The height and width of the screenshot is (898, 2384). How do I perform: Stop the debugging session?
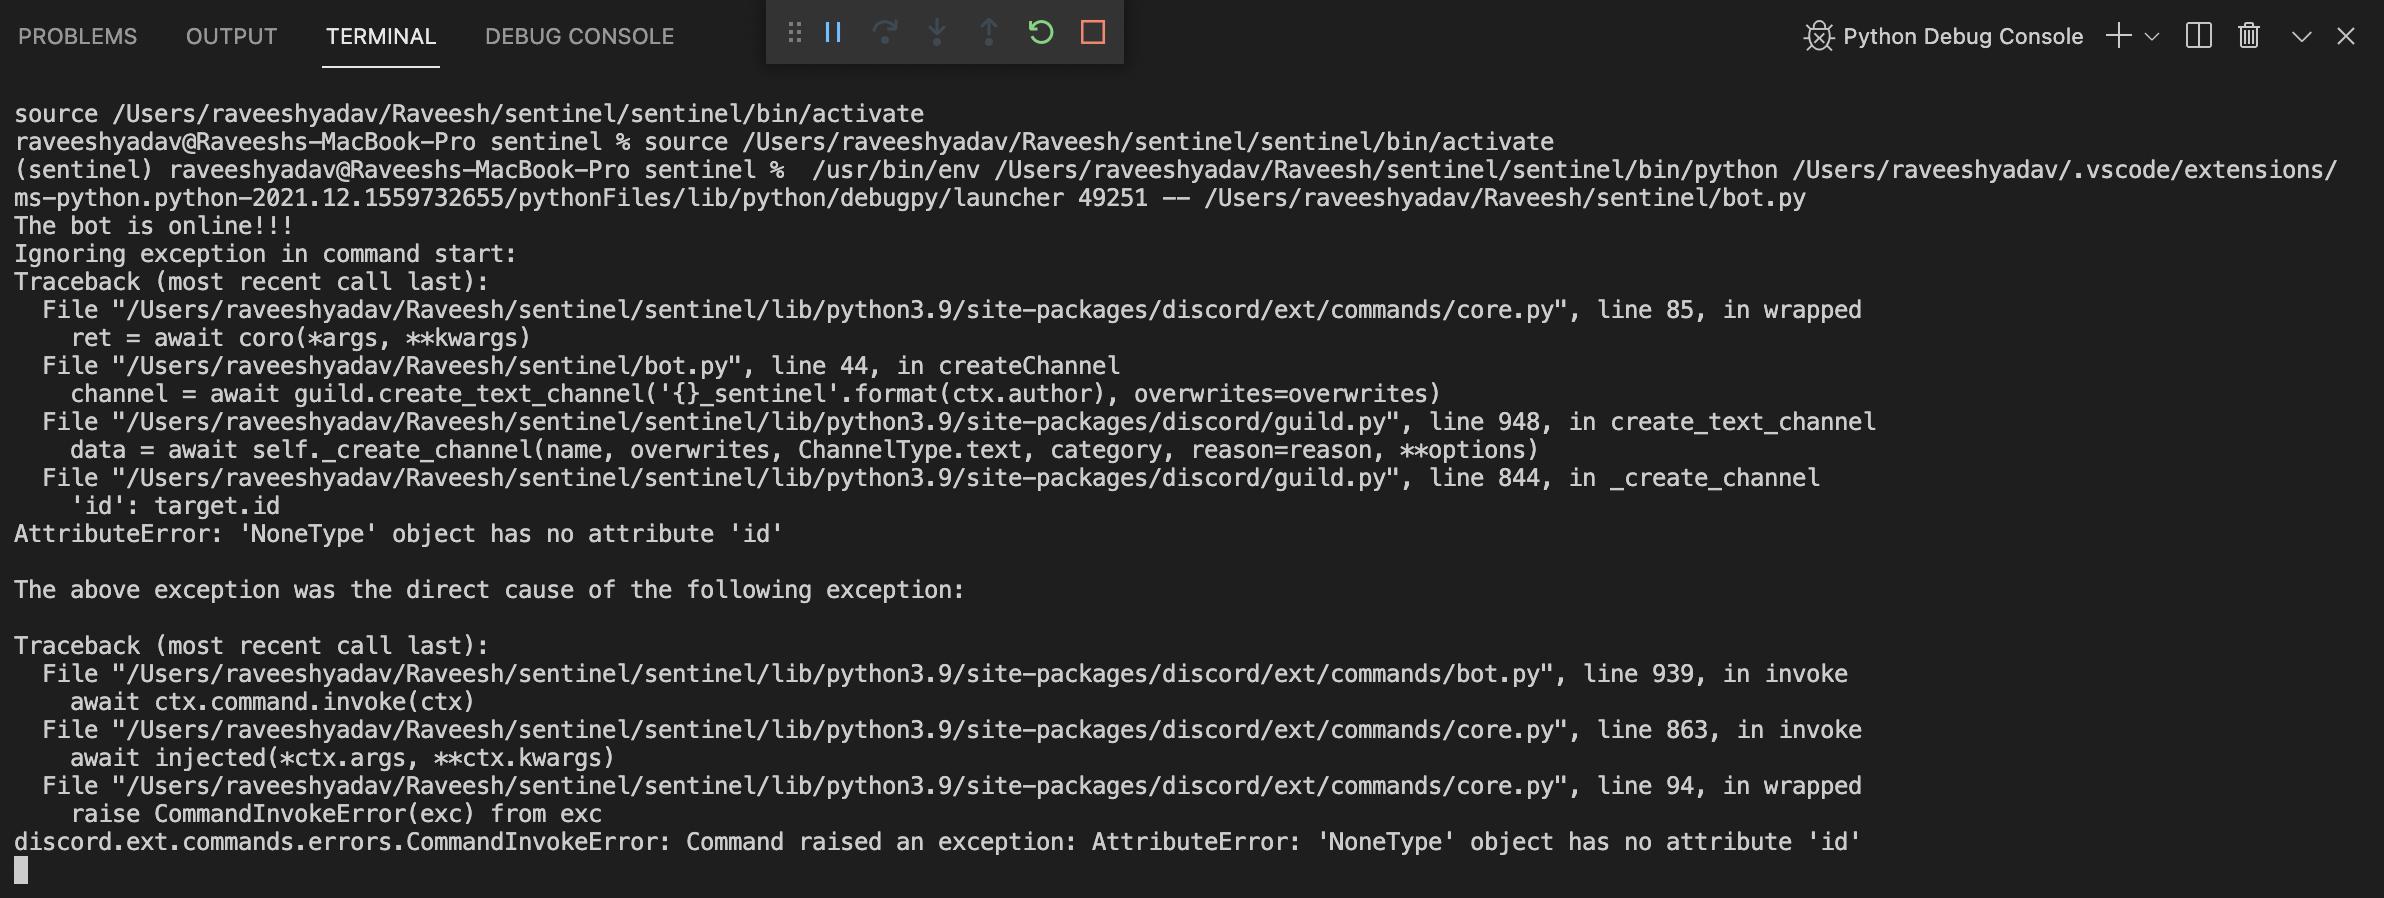(x=1093, y=33)
